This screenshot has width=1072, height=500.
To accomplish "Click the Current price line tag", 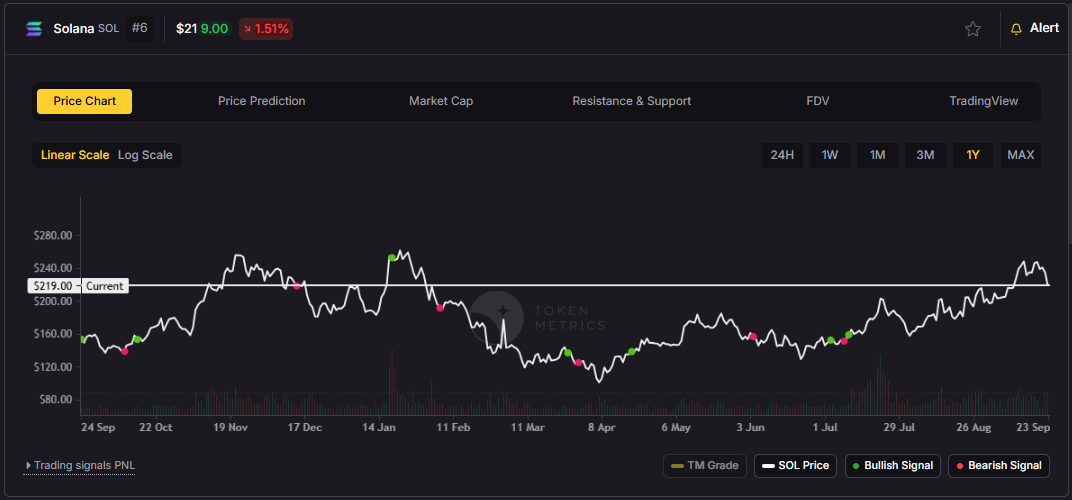I will click(x=105, y=286).
